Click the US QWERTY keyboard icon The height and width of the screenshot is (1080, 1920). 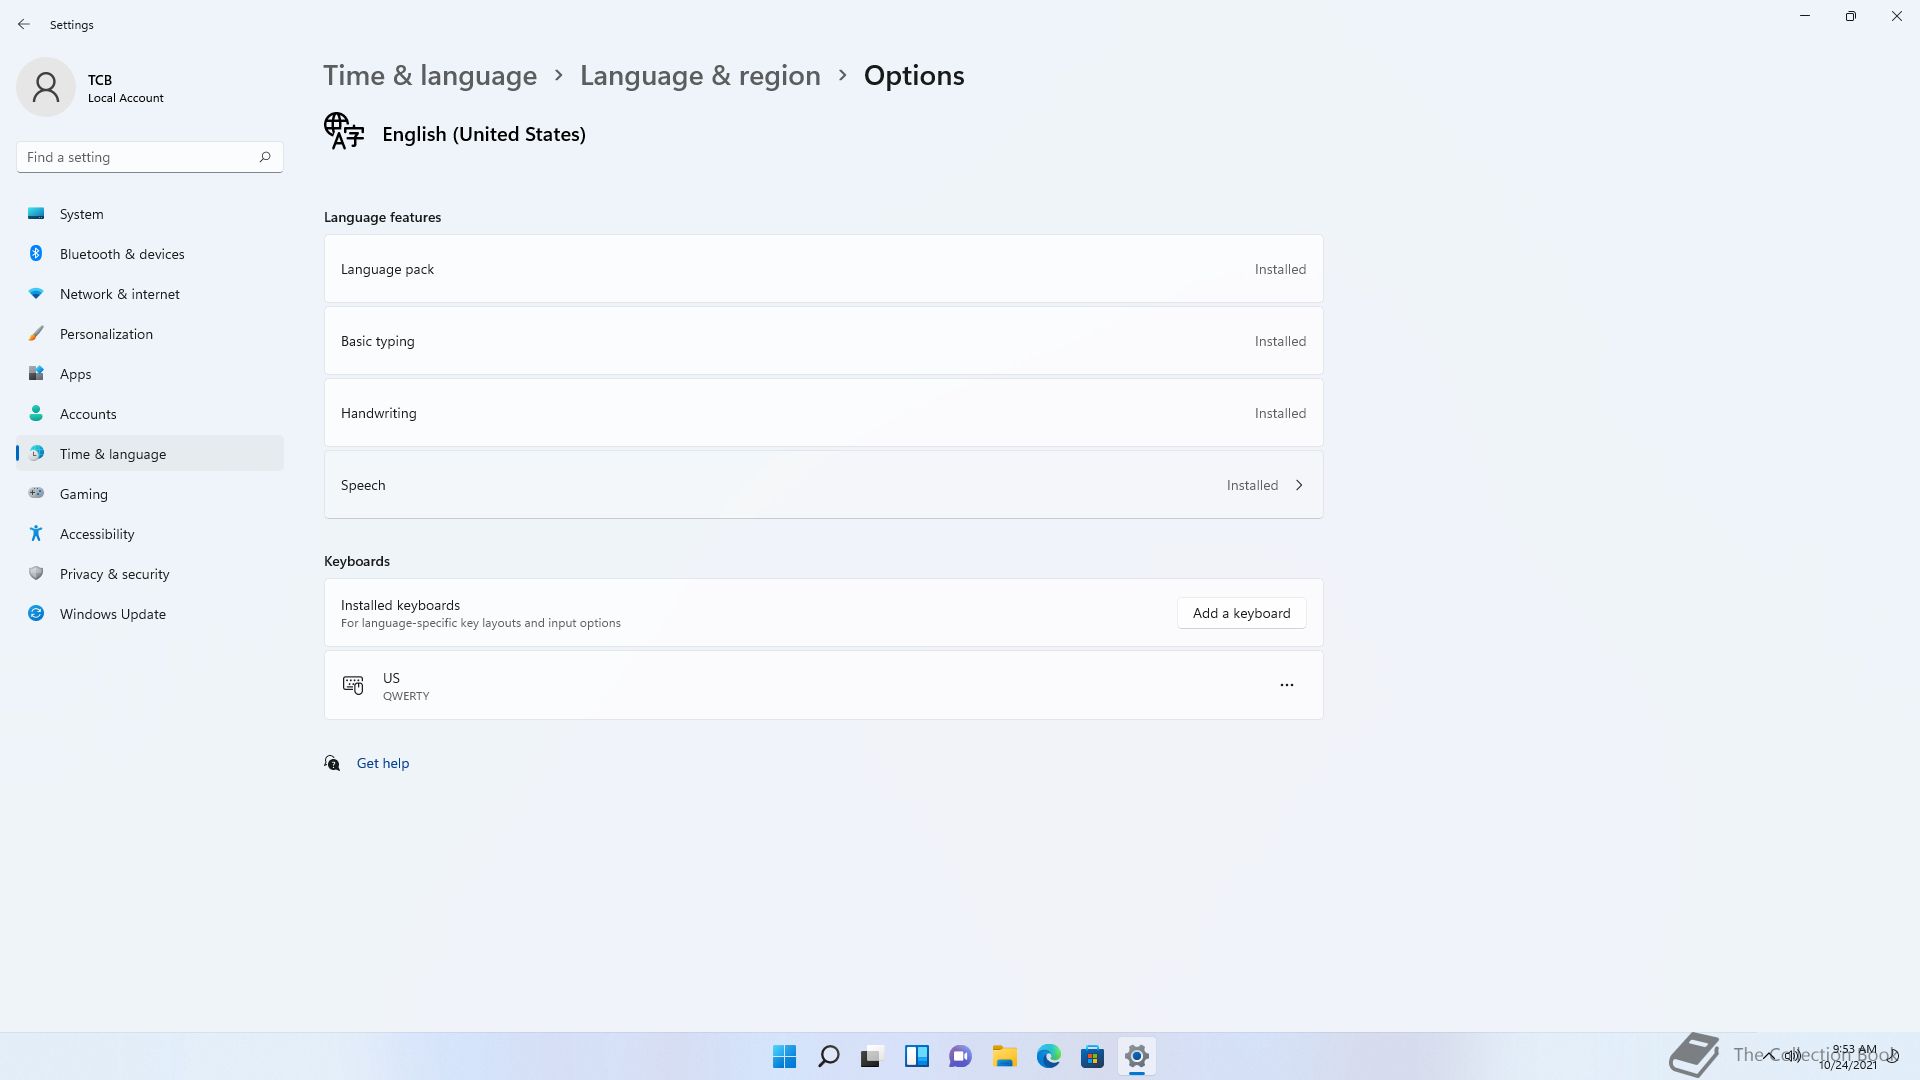pyautogui.click(x=353, y=685)
